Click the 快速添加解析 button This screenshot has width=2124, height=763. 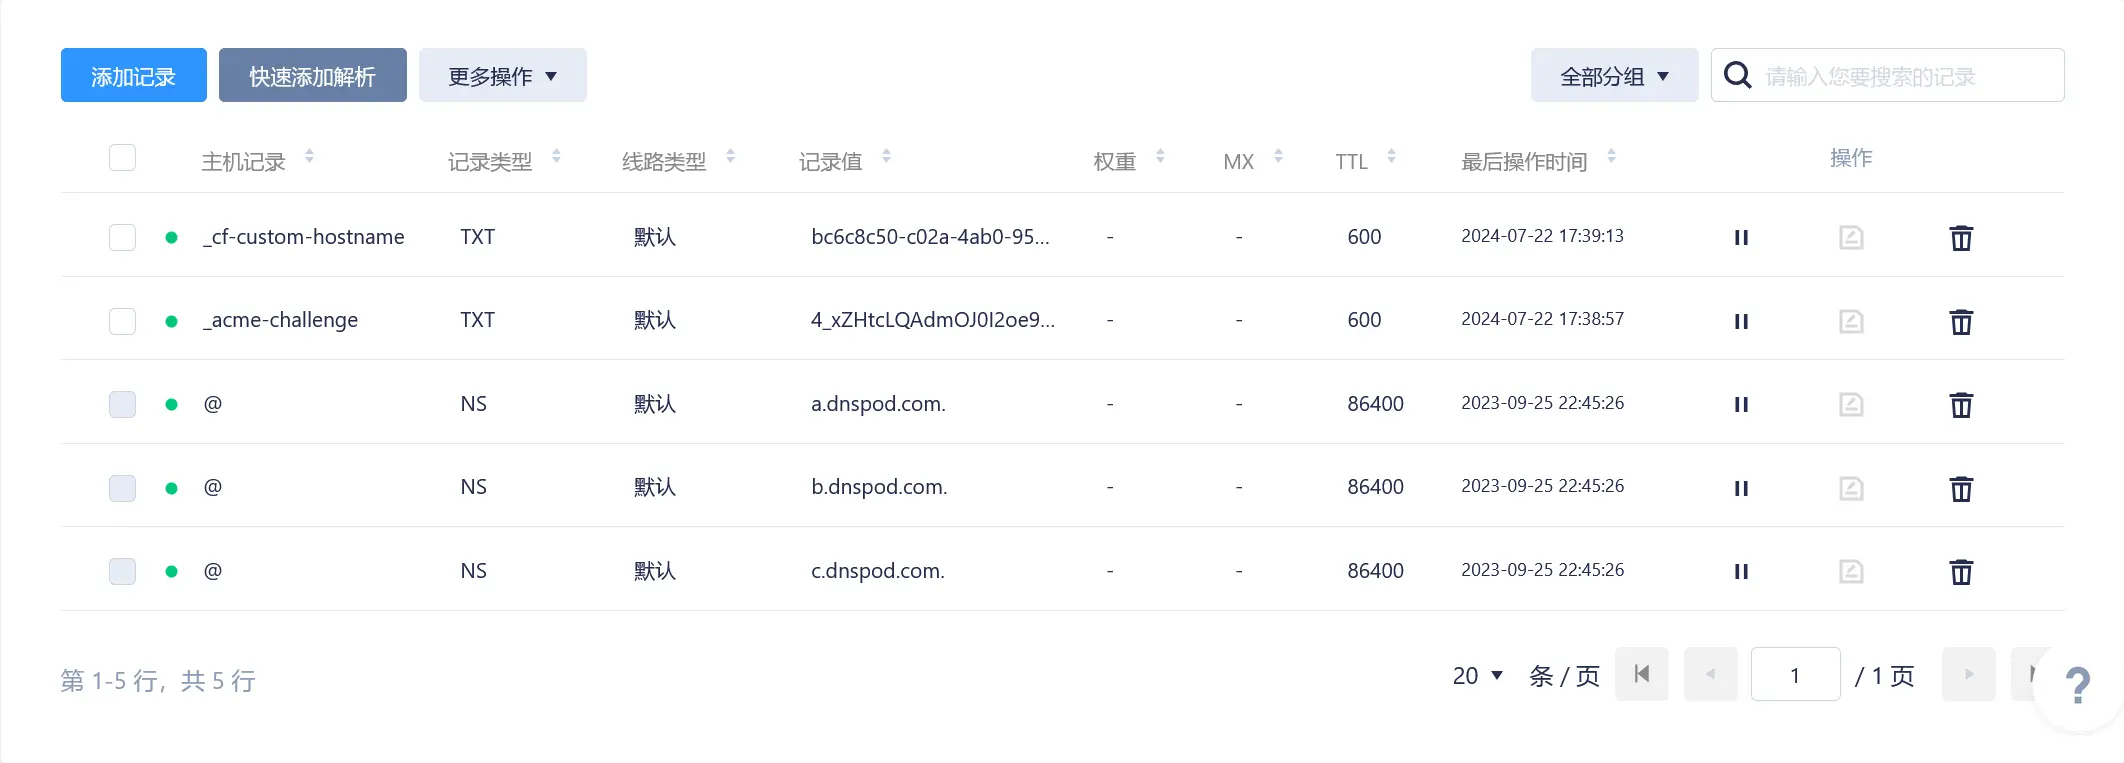tap(313, 75)
